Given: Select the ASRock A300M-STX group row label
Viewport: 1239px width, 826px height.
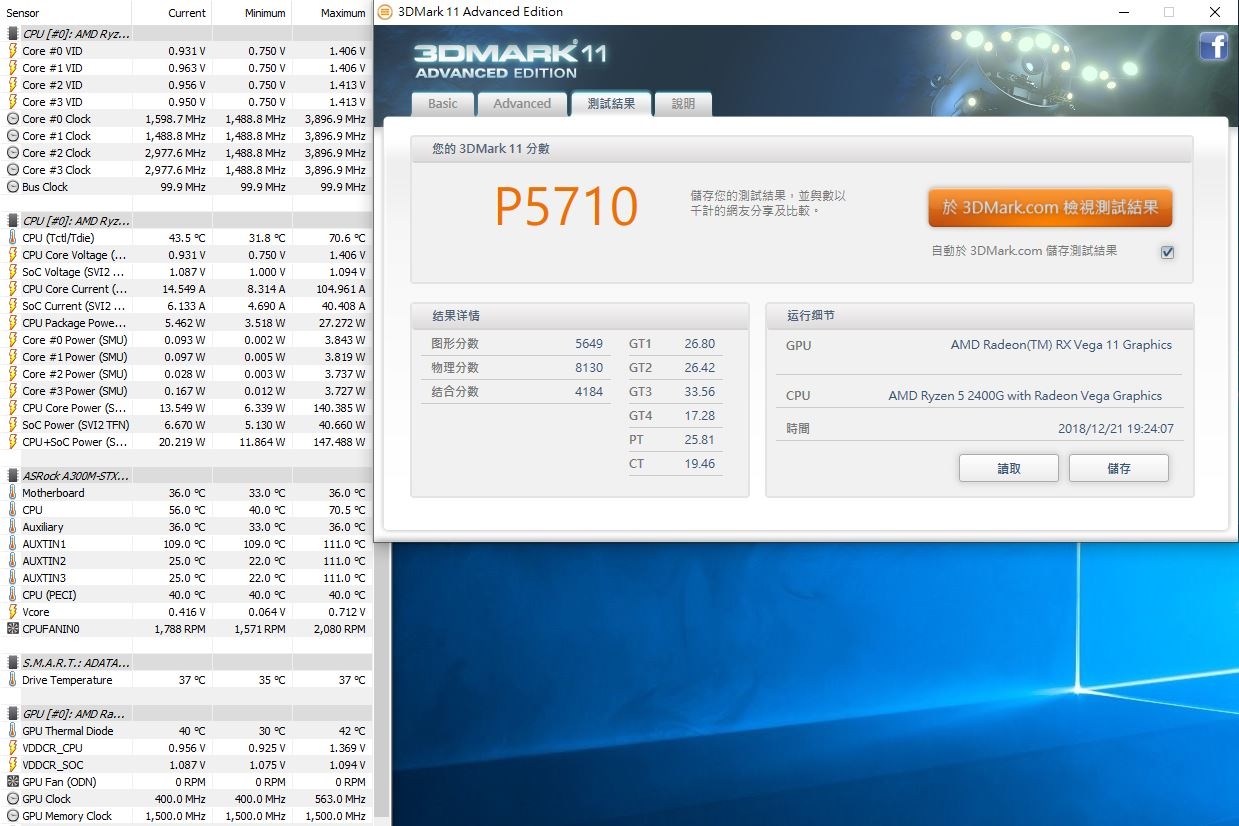Looking at the screenshot, I should pyautogui.click(x=76, y=476).
